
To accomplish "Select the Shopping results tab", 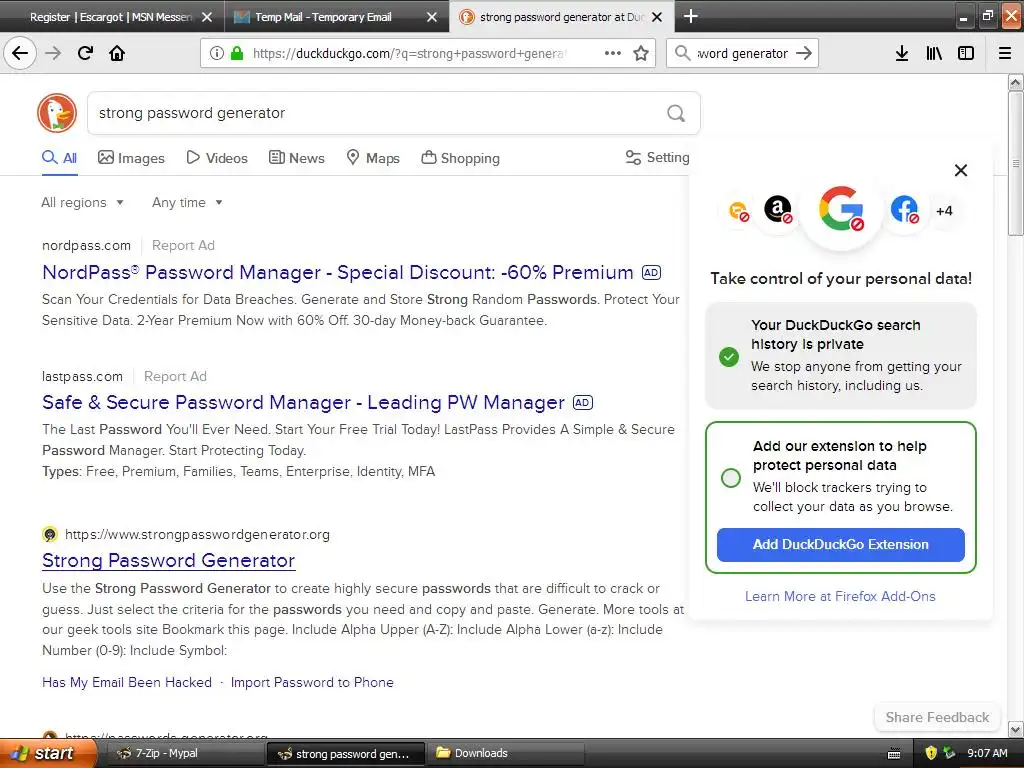I will (460, 158).
